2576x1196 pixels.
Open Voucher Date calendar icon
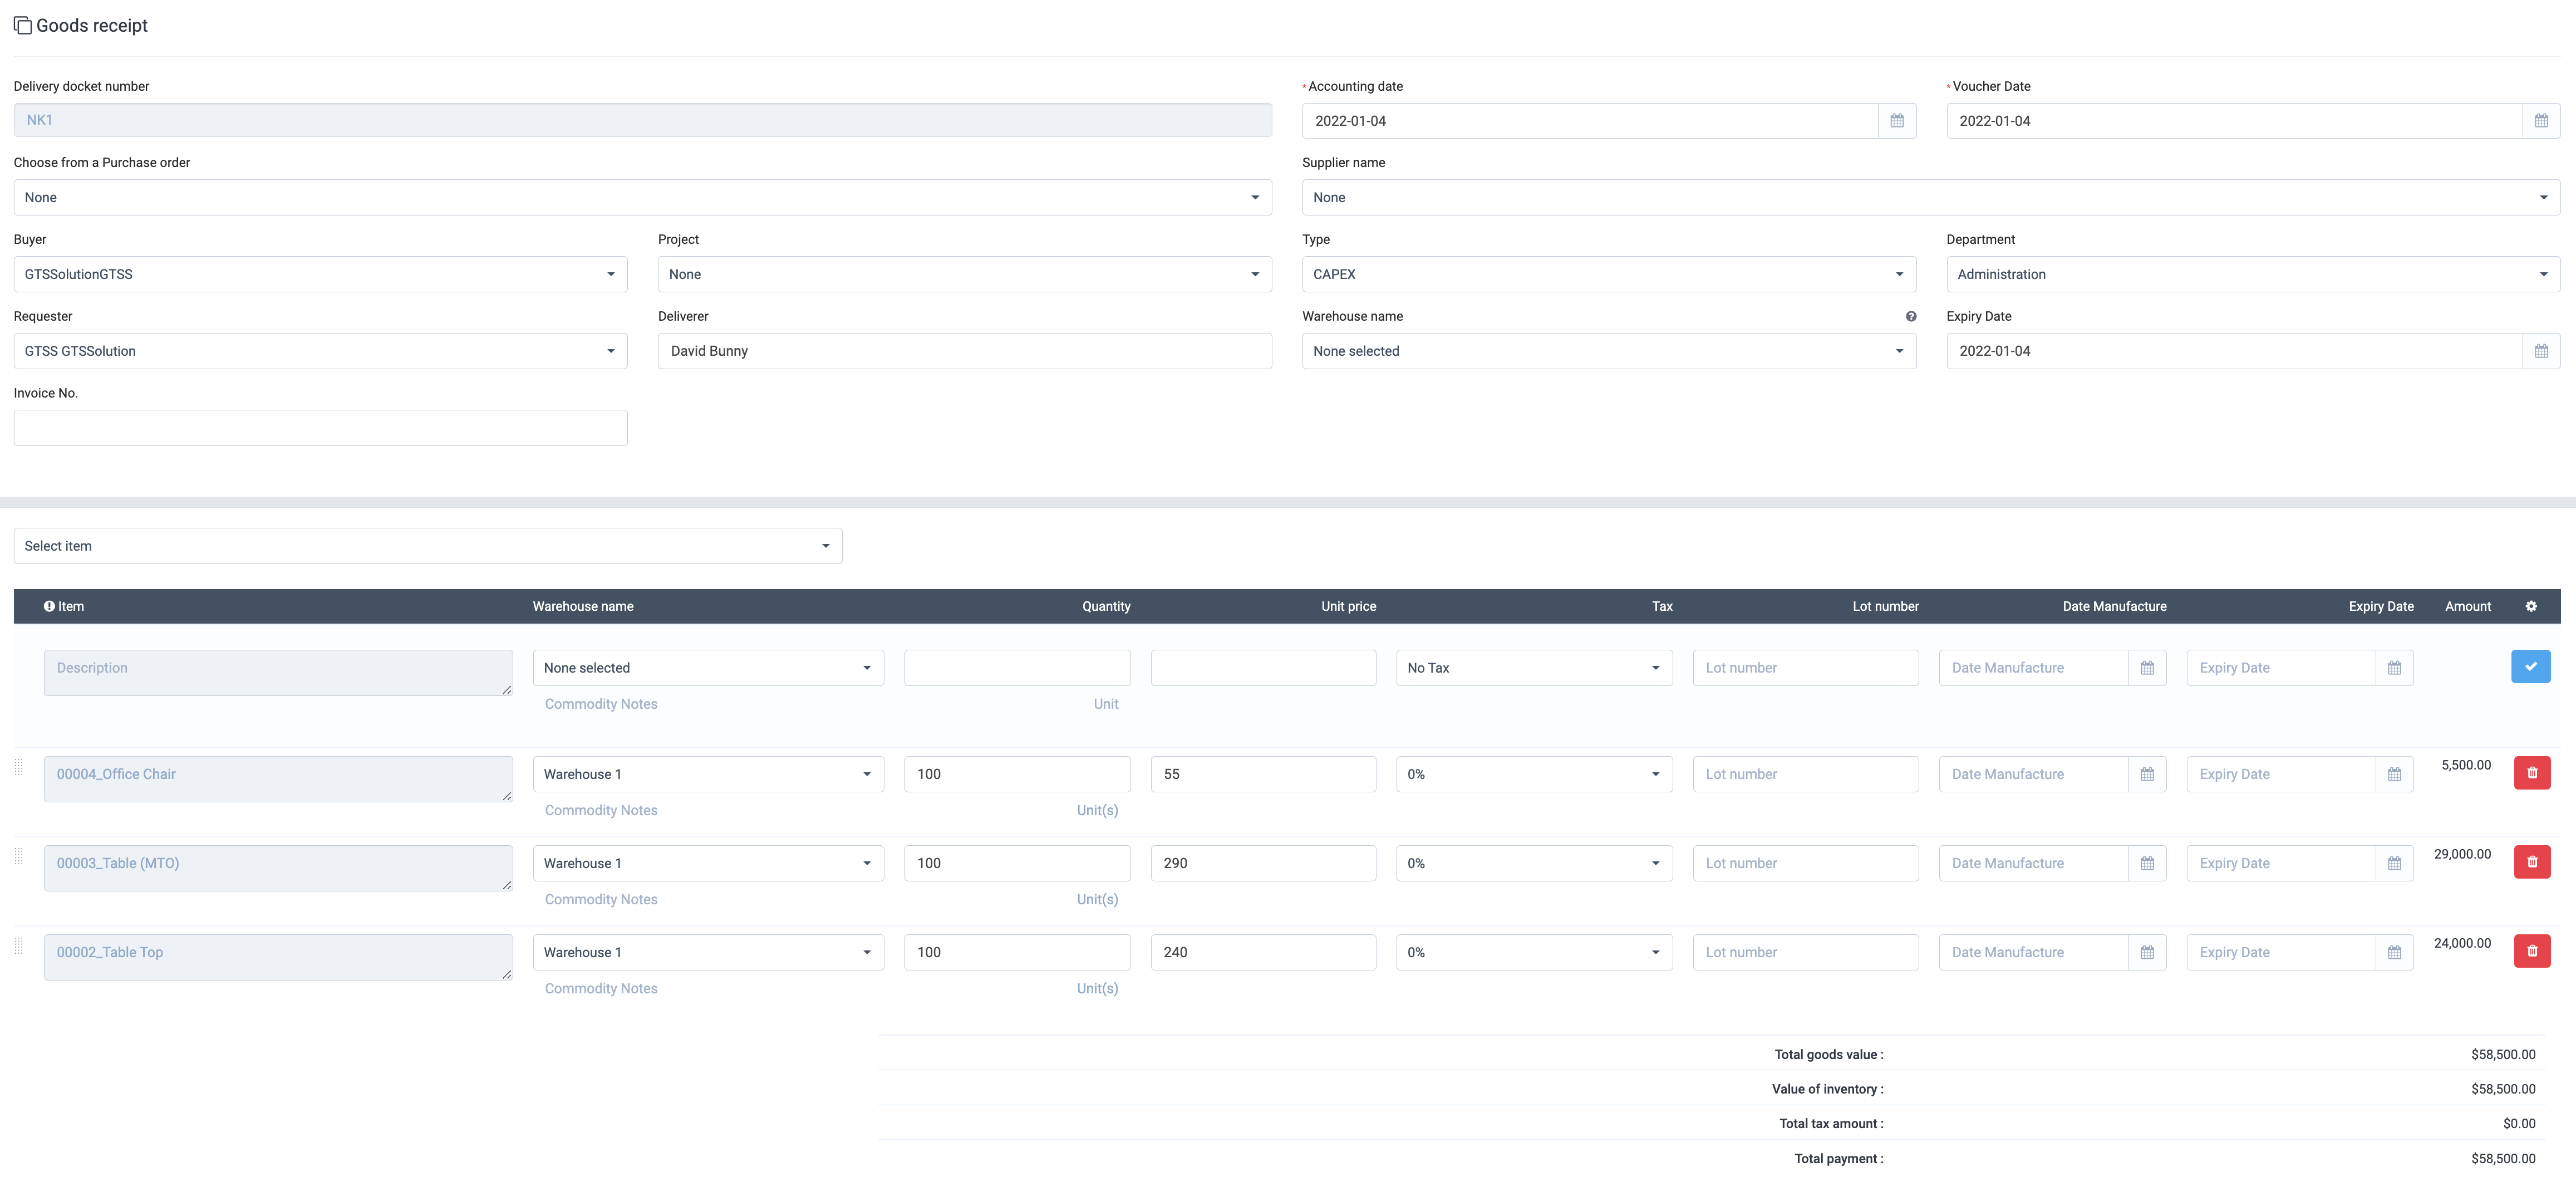pyautogui.click(x=2540, y=121)
